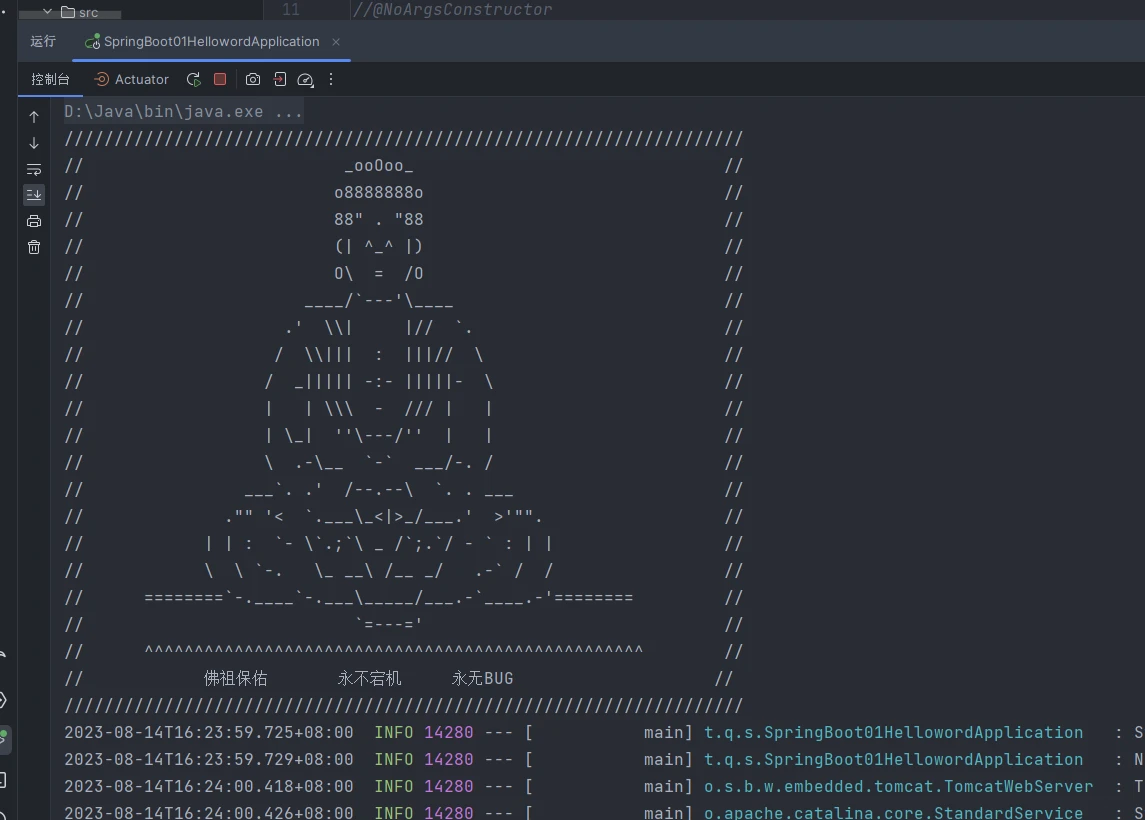Open the more options three-dot menu
Screen dimensions: 1145x820
pos(331,79)
